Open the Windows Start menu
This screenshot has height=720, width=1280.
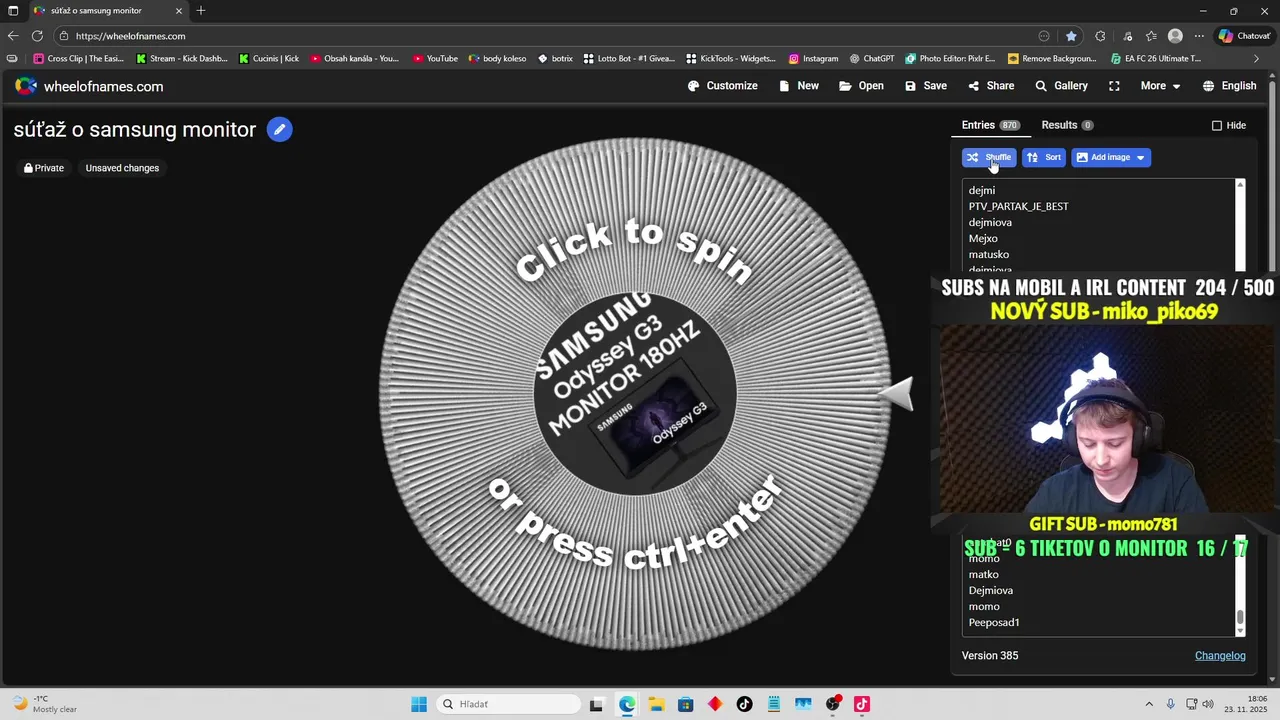pyautogui.click(x=419, y=704)
